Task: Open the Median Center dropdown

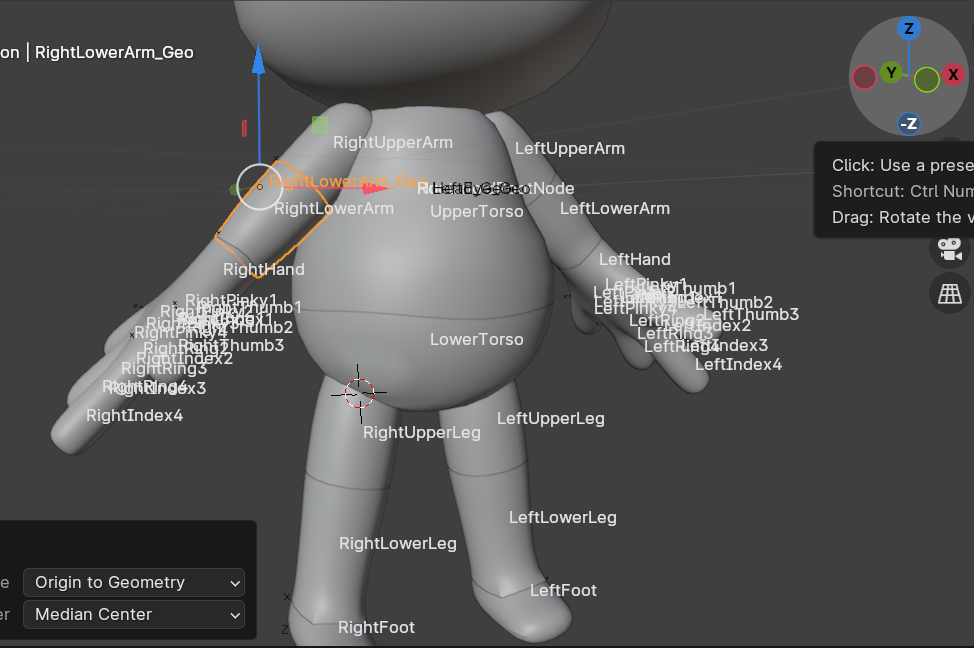Action: pos(133,615)
